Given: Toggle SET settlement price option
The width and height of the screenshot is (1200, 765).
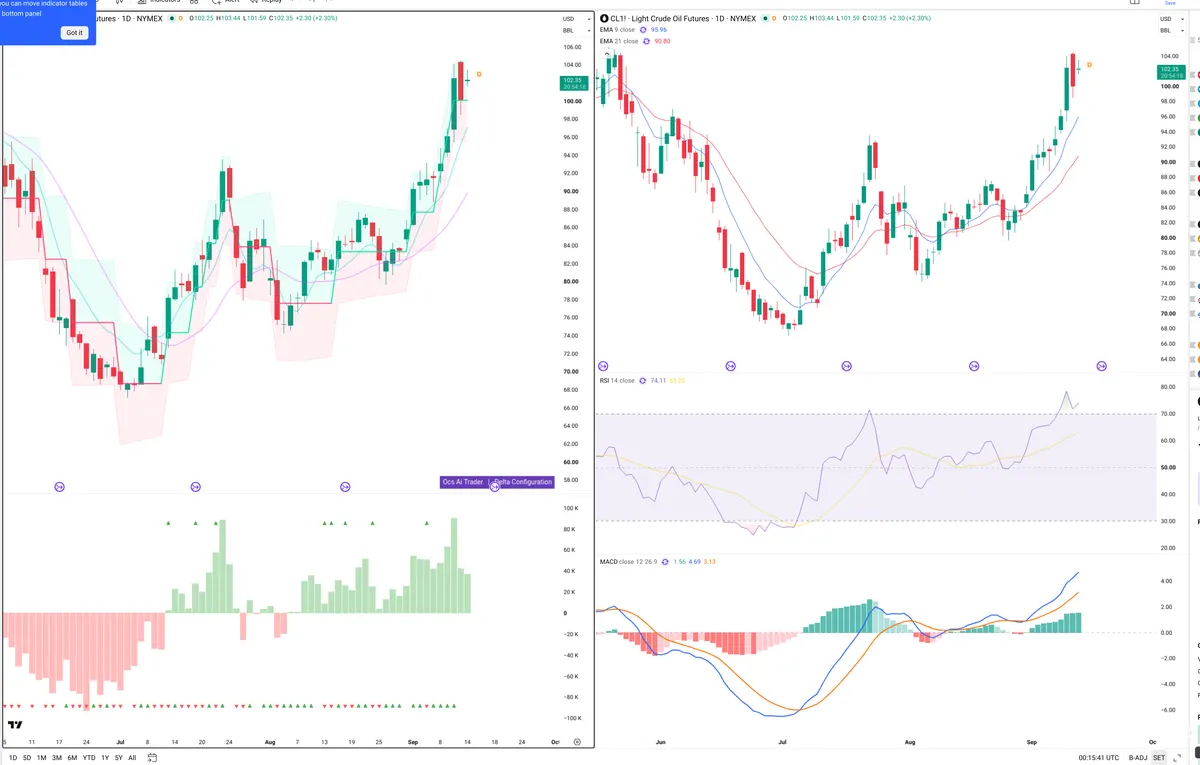Looking at the screenshot, I should (1159, 758).
